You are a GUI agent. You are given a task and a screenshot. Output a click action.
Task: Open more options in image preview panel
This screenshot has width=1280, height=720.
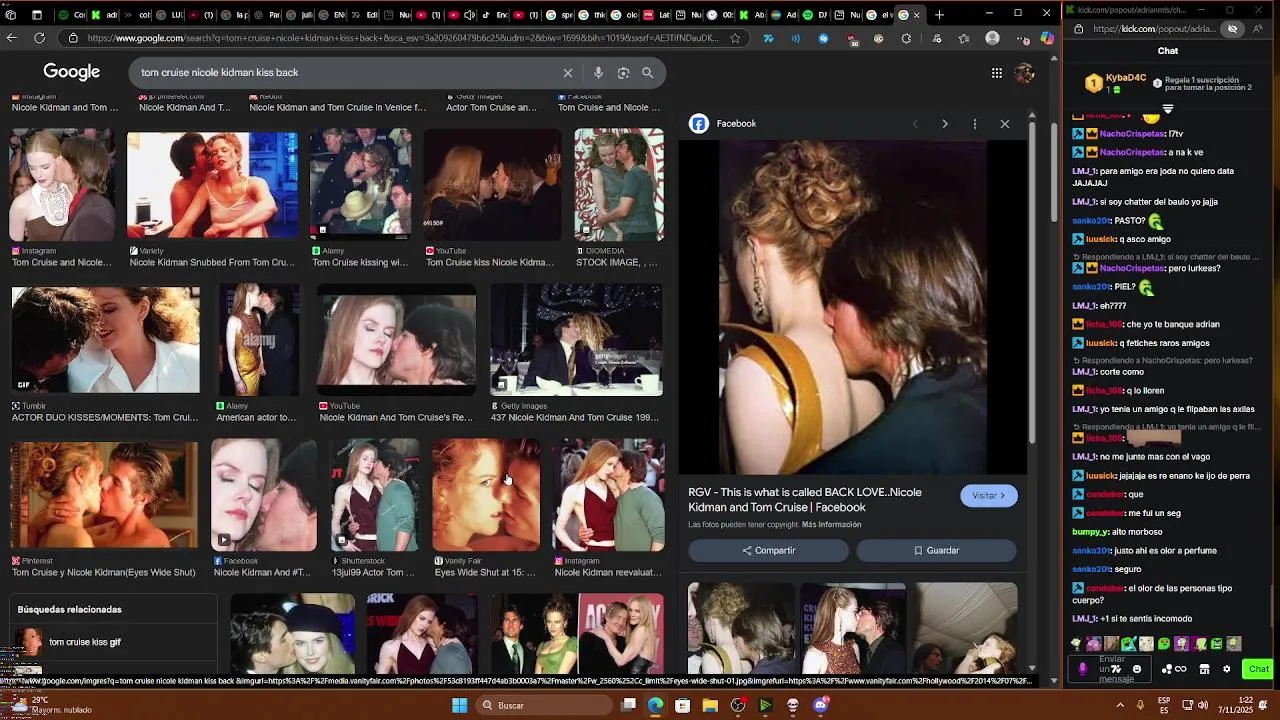pyautogui.click(x=974, y=124)
